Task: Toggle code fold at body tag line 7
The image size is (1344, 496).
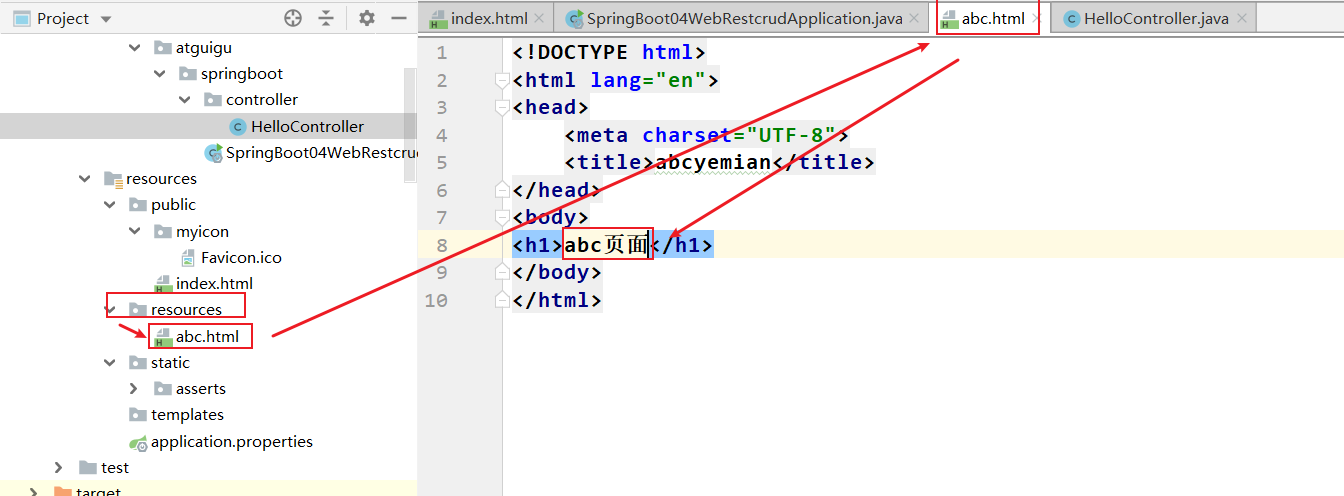Action: [503, 217]
